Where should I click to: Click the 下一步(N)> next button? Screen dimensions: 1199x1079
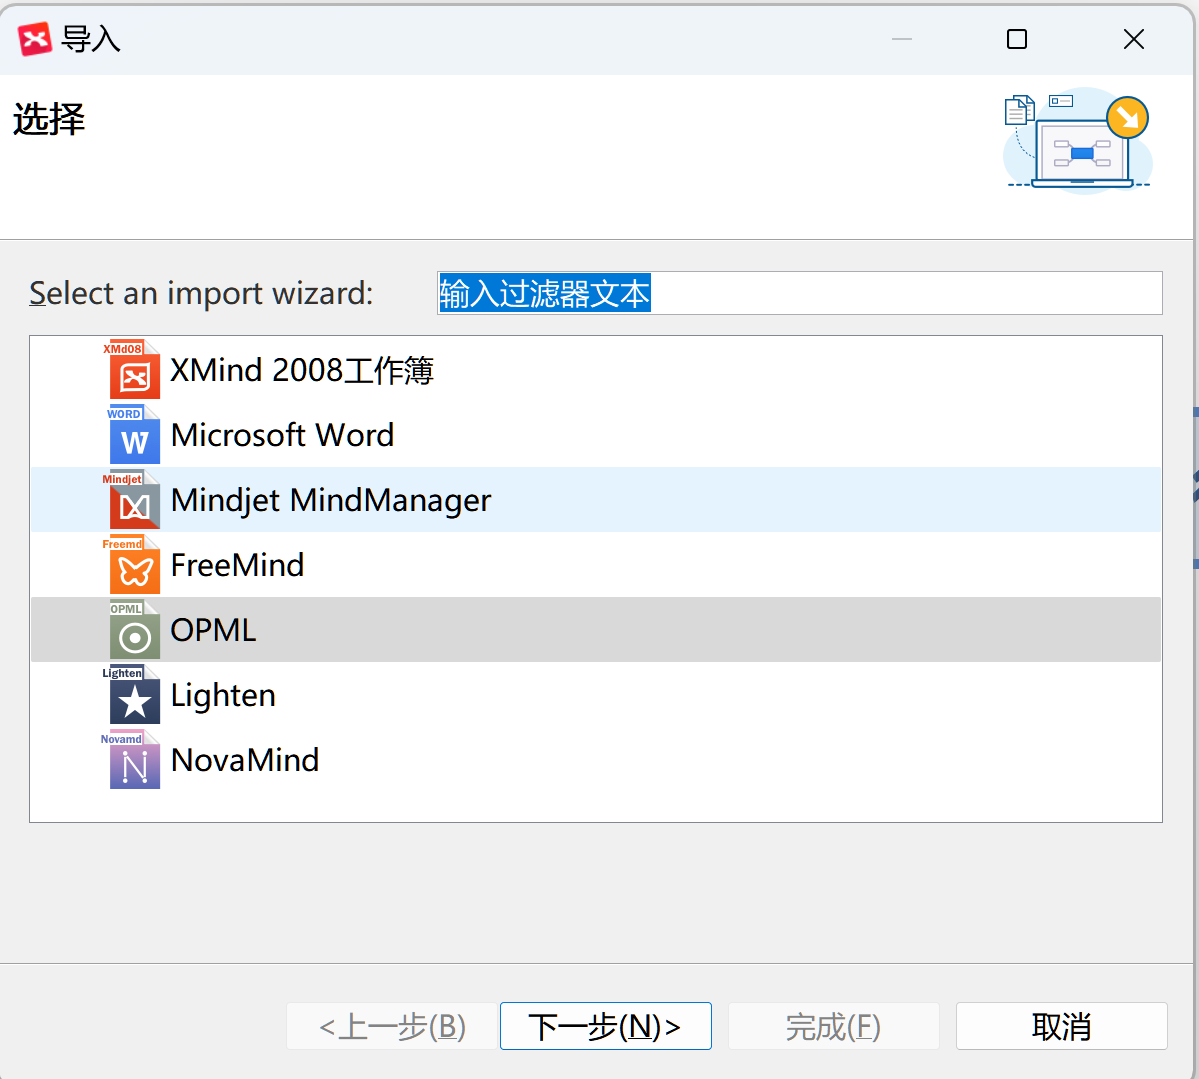[606, 1026]
